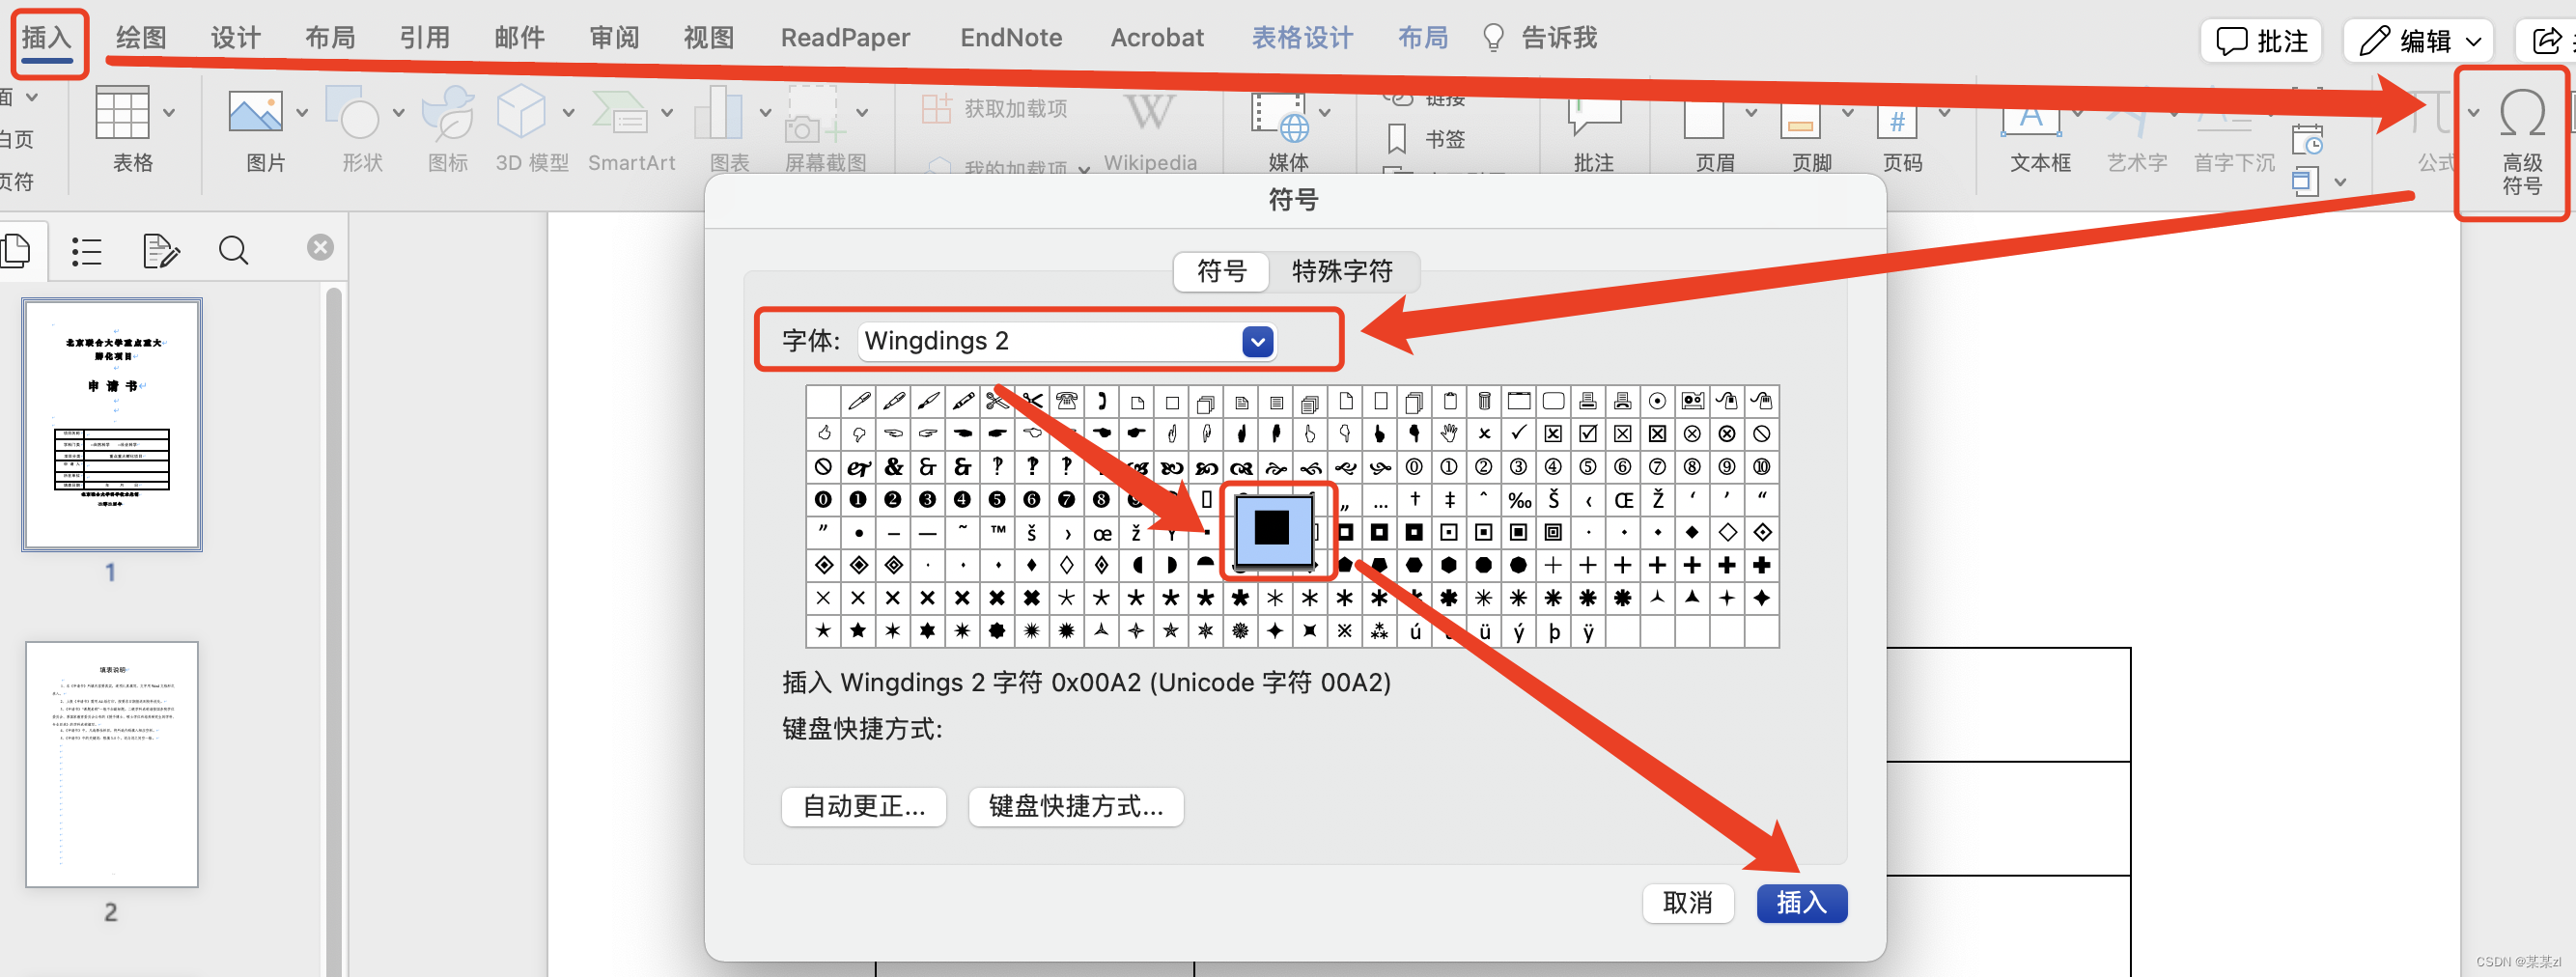Select the scissors symbol in grid
The image size is (2576, 977).
[997, 402]
